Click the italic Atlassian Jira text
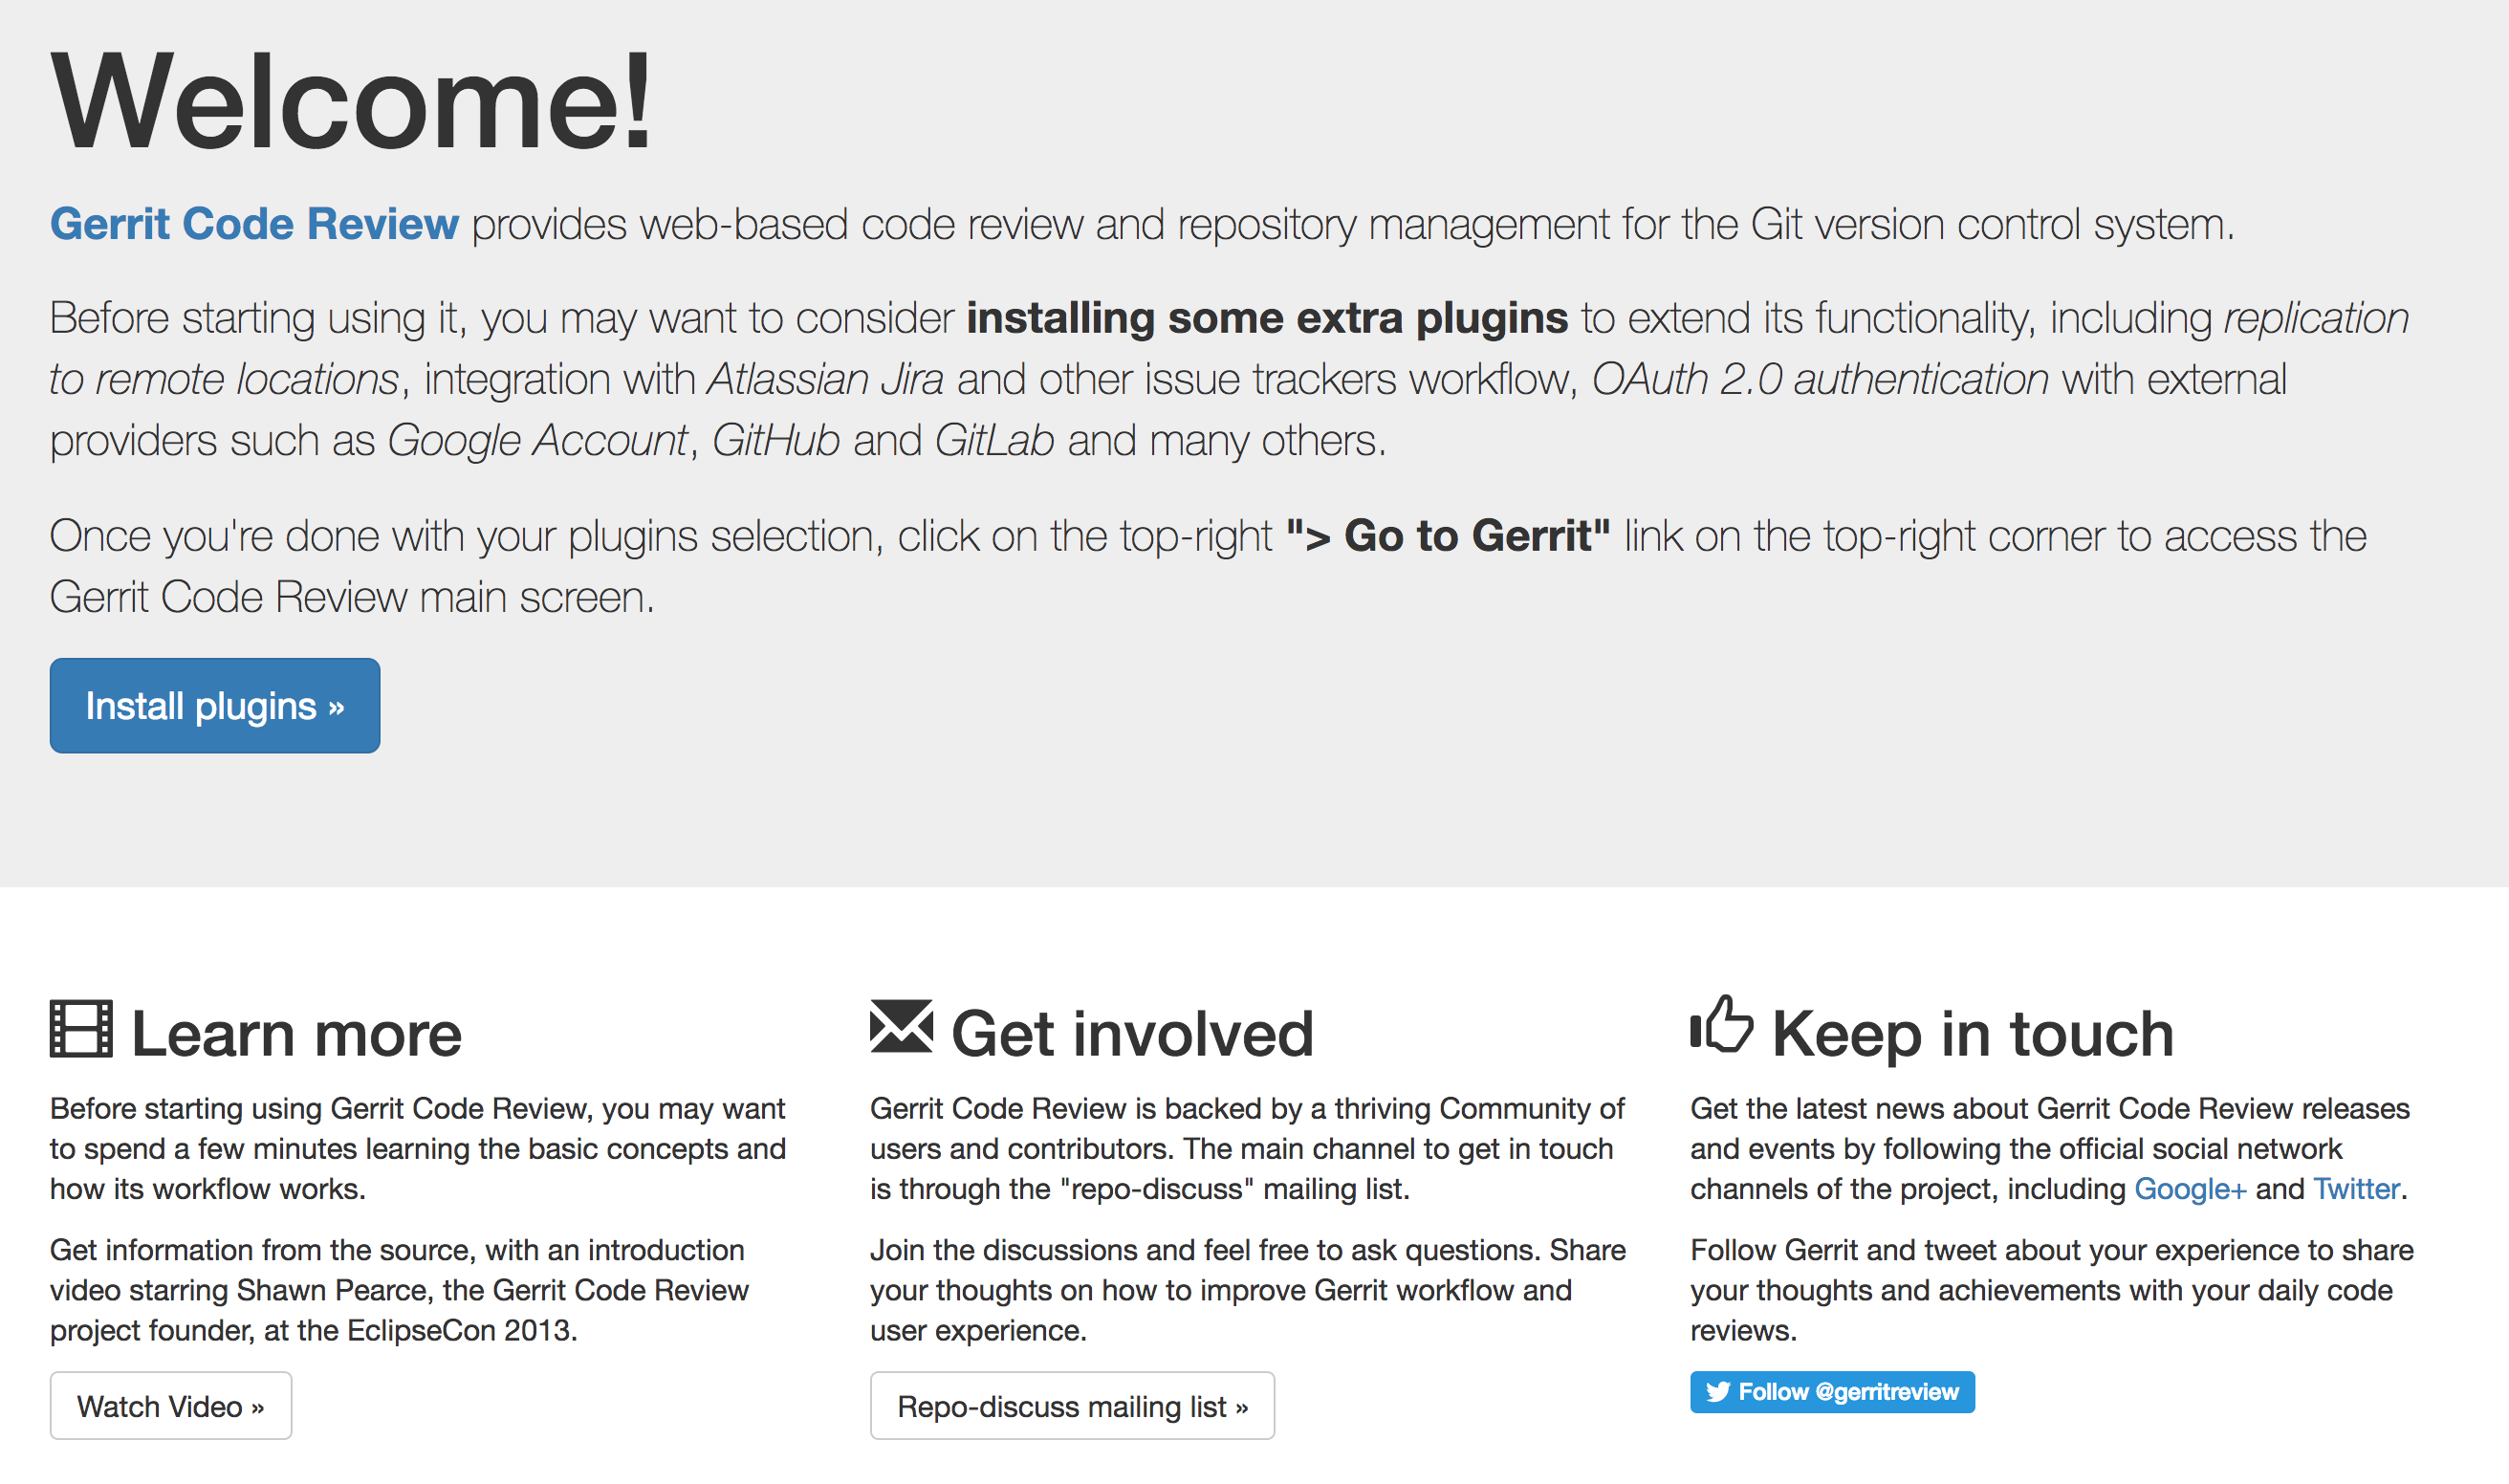Screen dimensions: 2509x1484 coord(825,380)
